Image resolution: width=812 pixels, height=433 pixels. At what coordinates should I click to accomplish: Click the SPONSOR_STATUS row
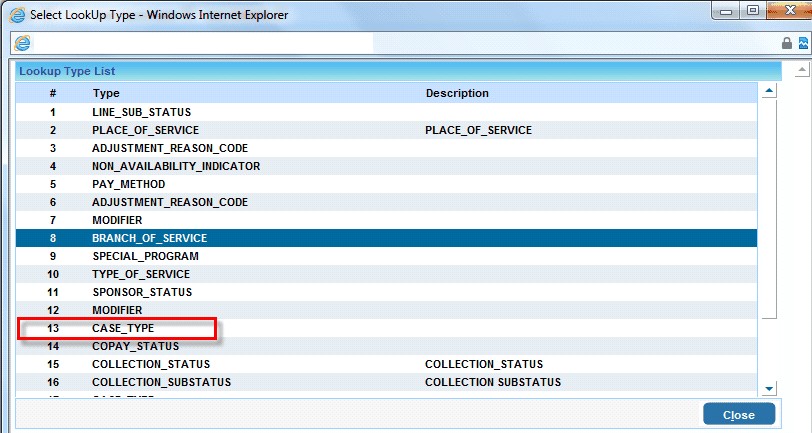pyautogui.click(x=141, y=292)
